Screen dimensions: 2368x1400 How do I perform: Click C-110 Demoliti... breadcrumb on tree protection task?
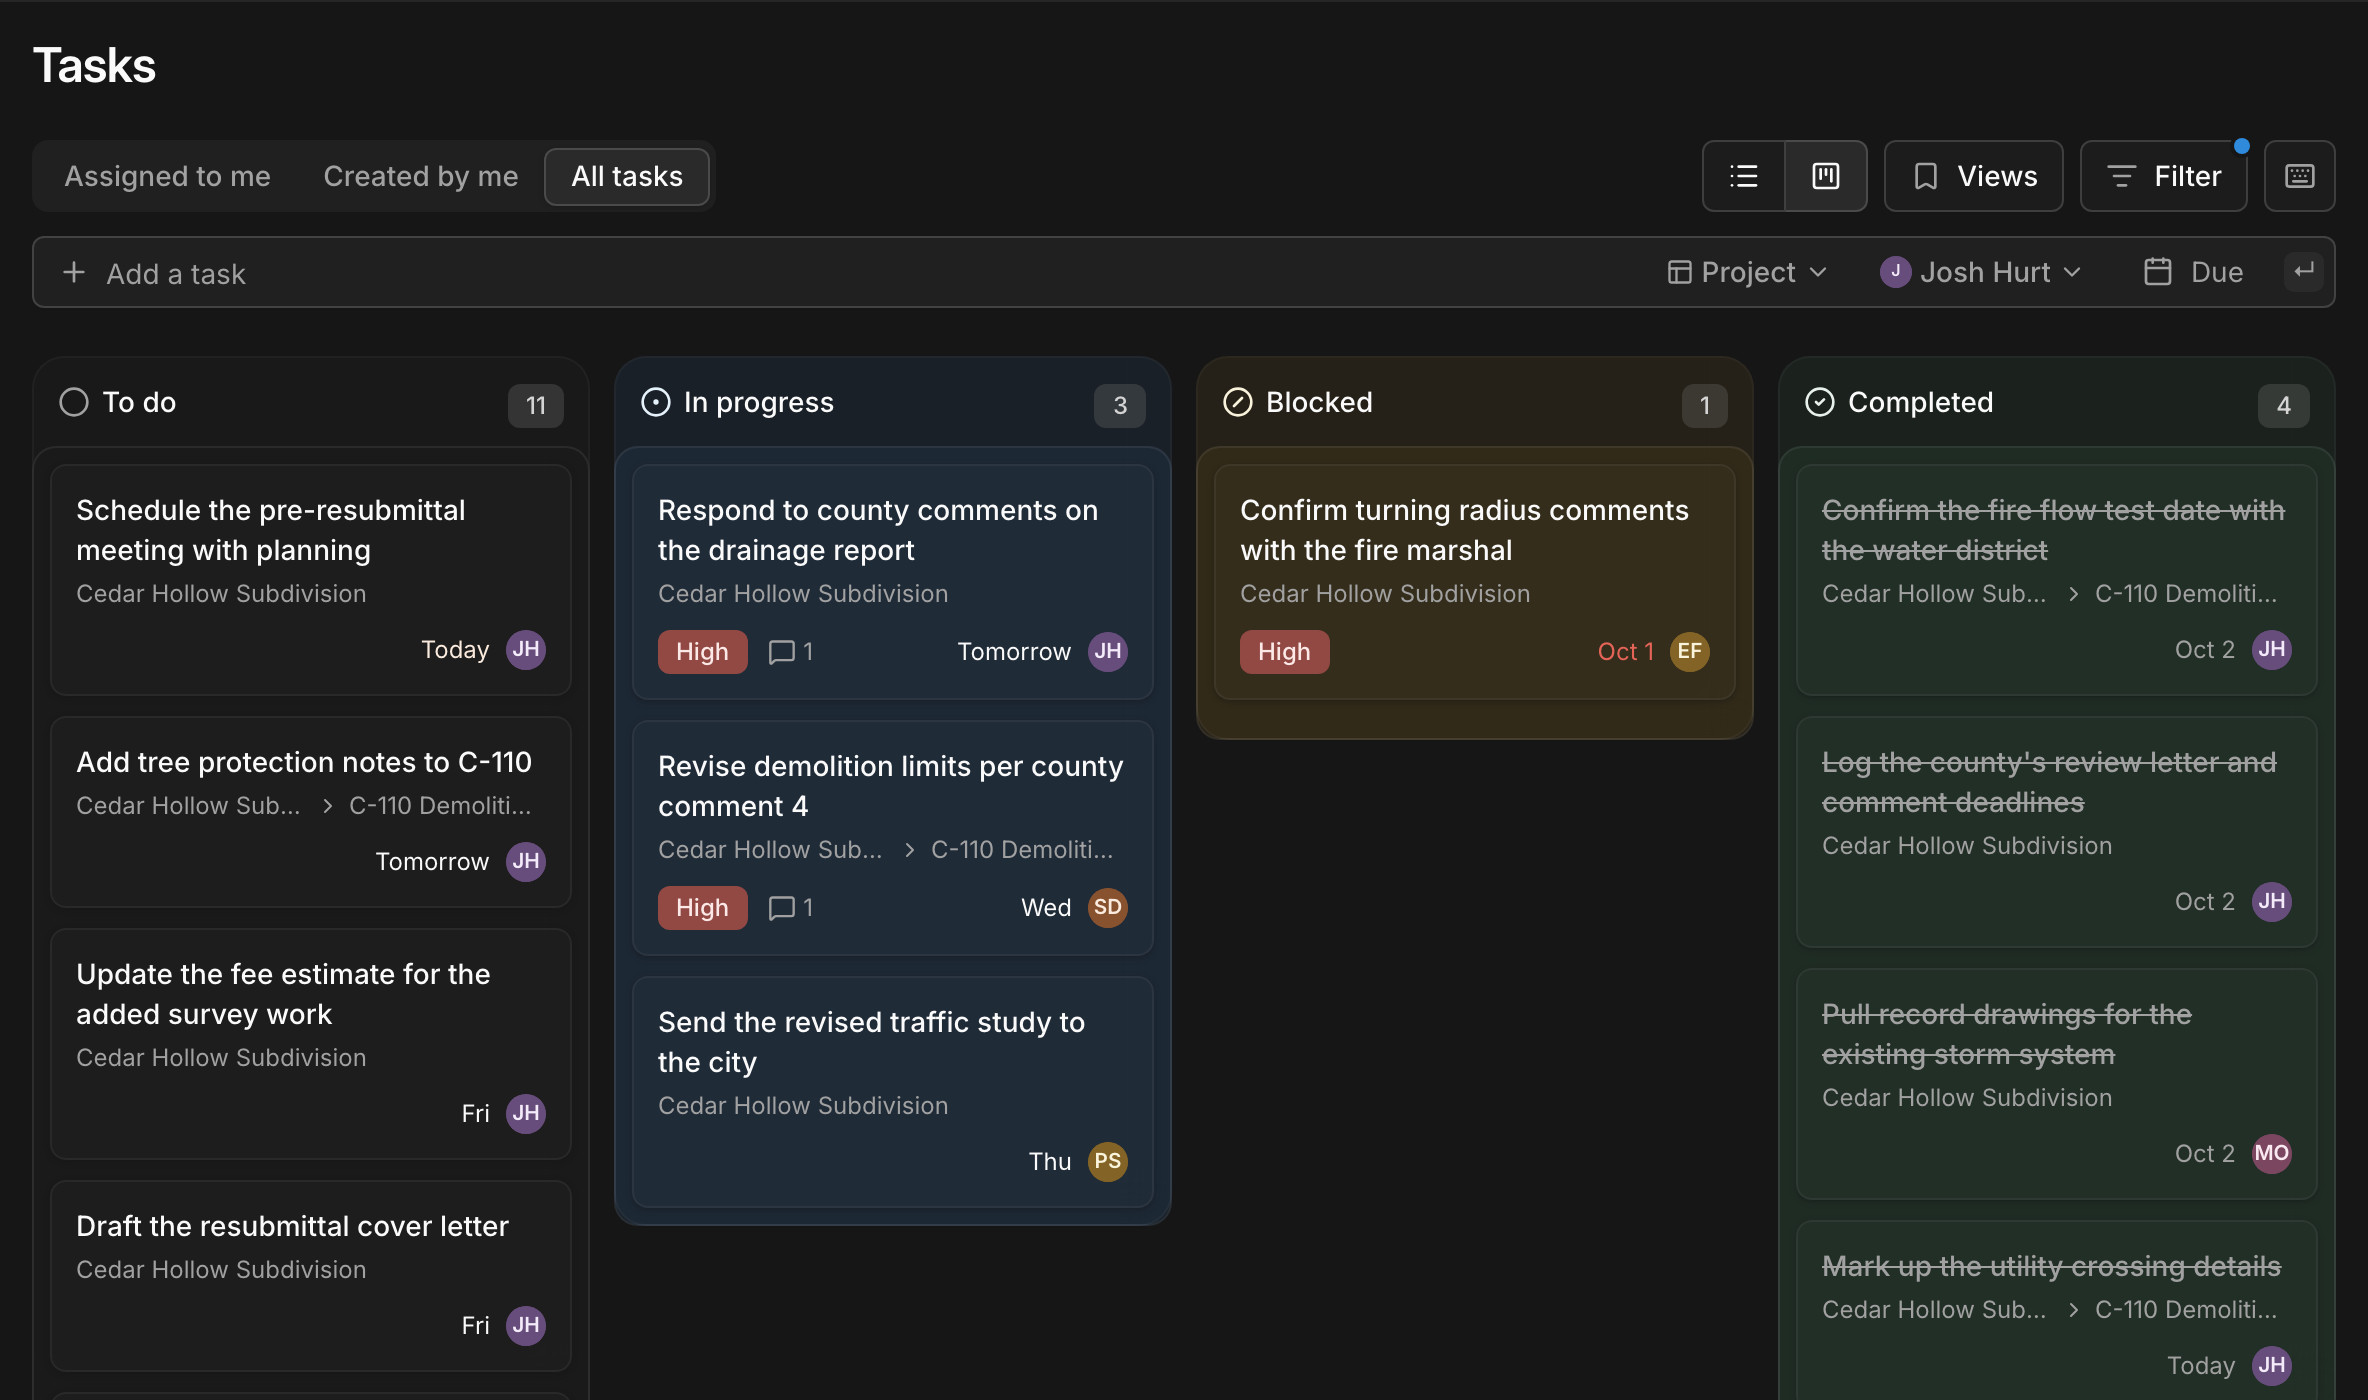pyautogui.click(x=440, y=806)
